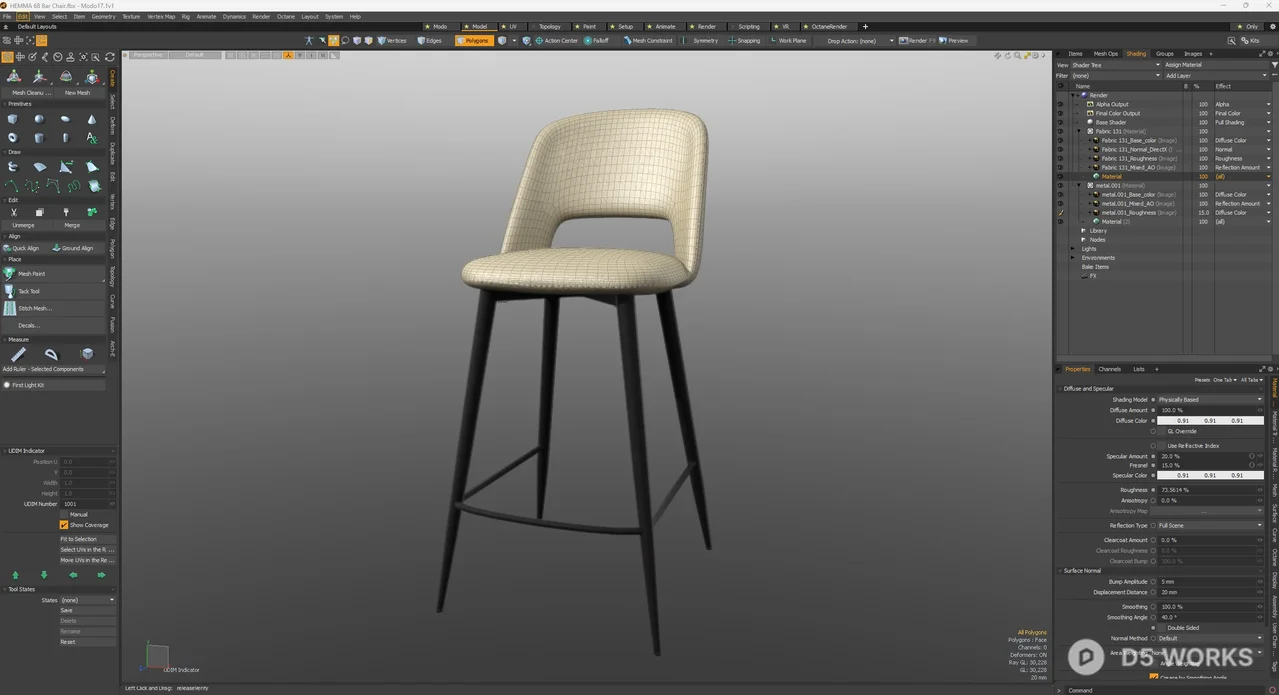Open the Stitch Mesh tool
Image resolution: width=1279 pixels, height=695 pixels.
click(53, 308)
